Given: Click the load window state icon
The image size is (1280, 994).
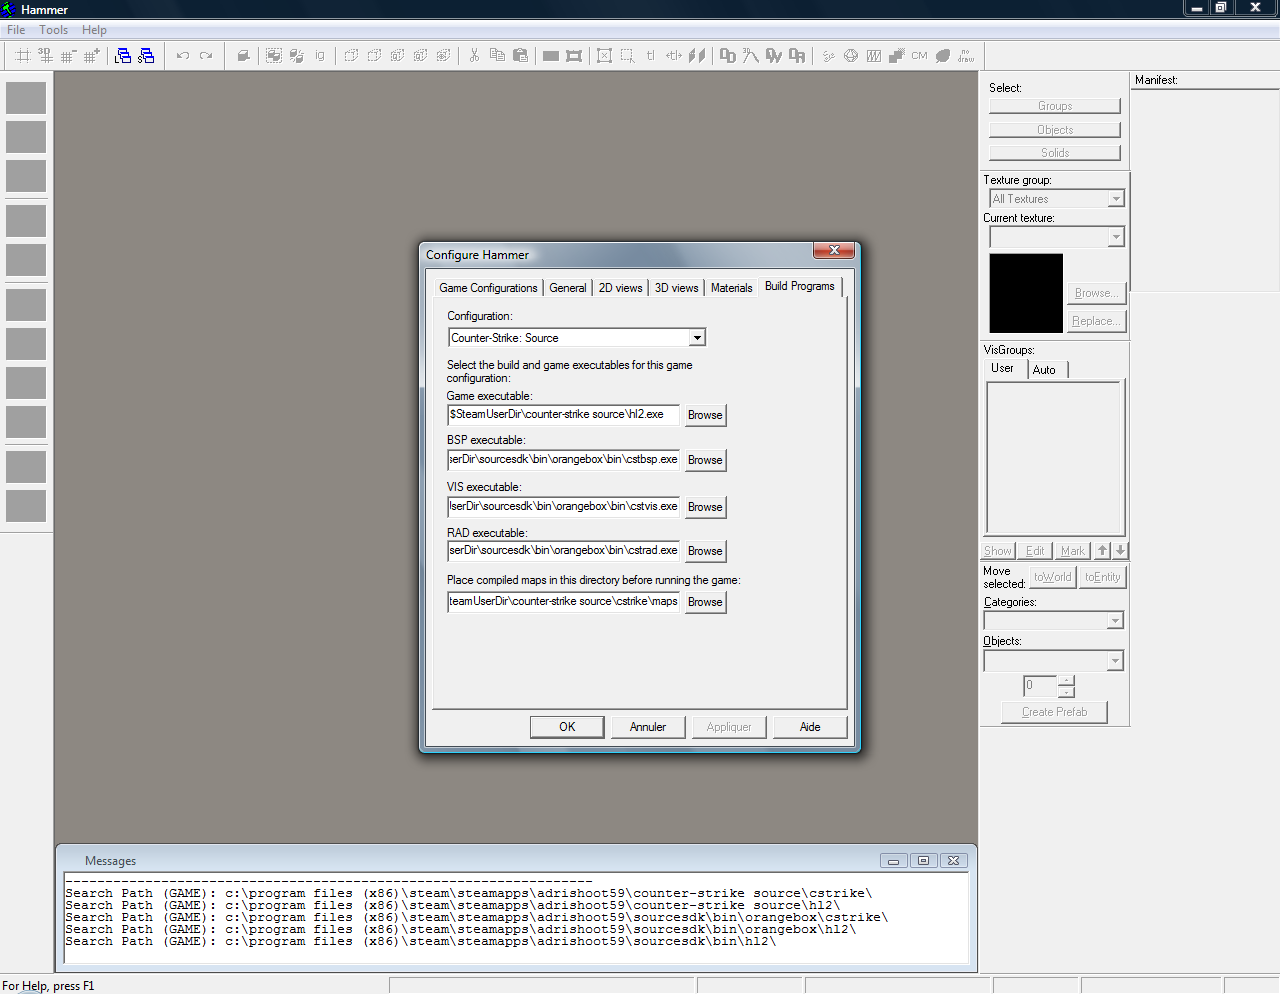Looking at the screenshot, I should coord(123,56).
